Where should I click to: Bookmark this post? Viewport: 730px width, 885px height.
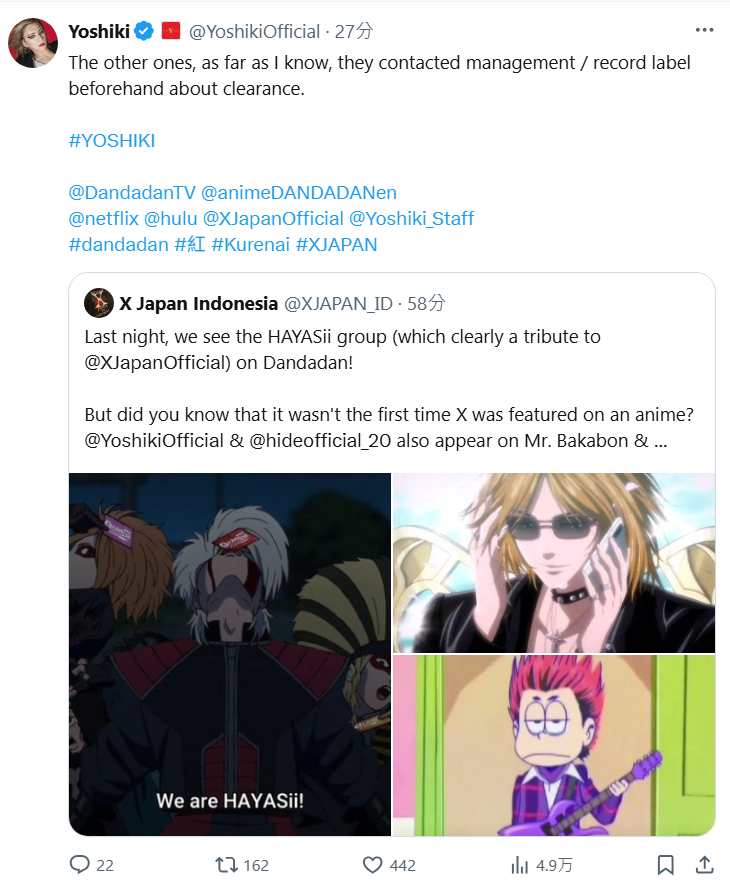[665, 865]
